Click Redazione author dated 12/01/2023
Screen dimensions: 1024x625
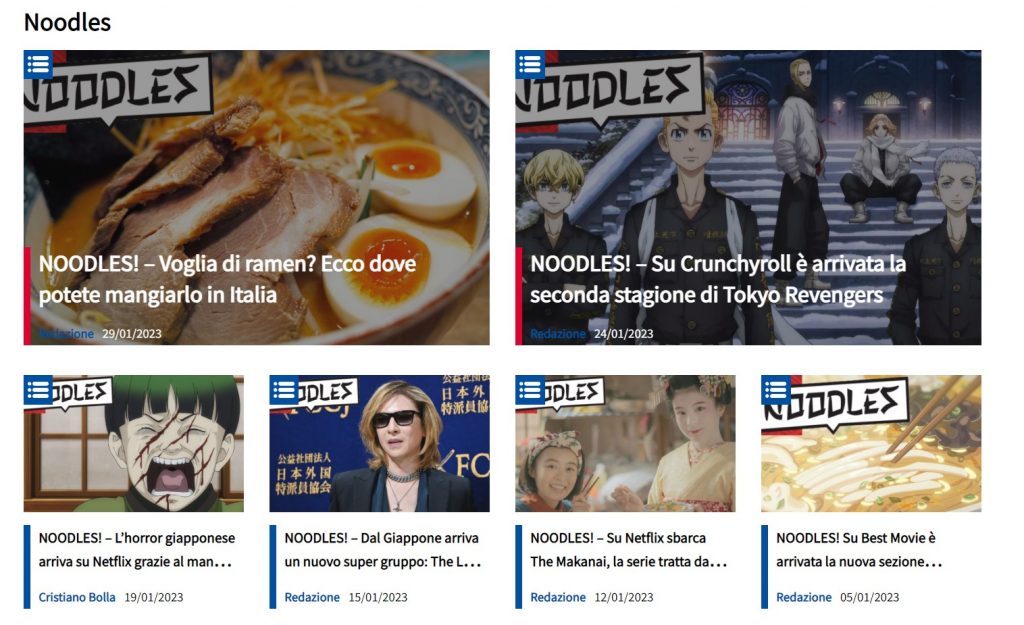tap(558, 597)
